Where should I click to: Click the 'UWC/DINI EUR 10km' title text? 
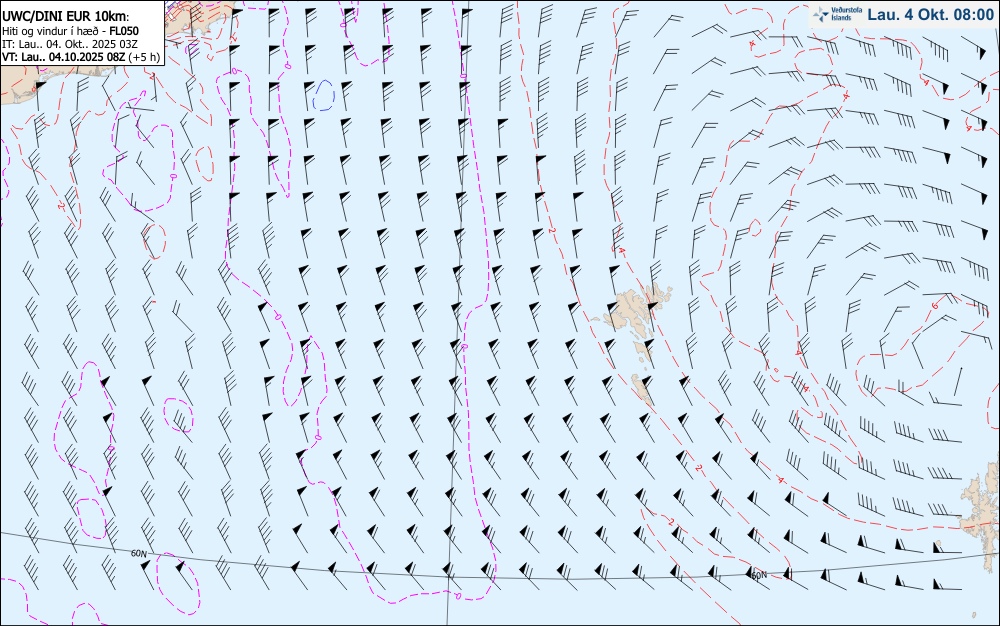click(x=66, y=17)
